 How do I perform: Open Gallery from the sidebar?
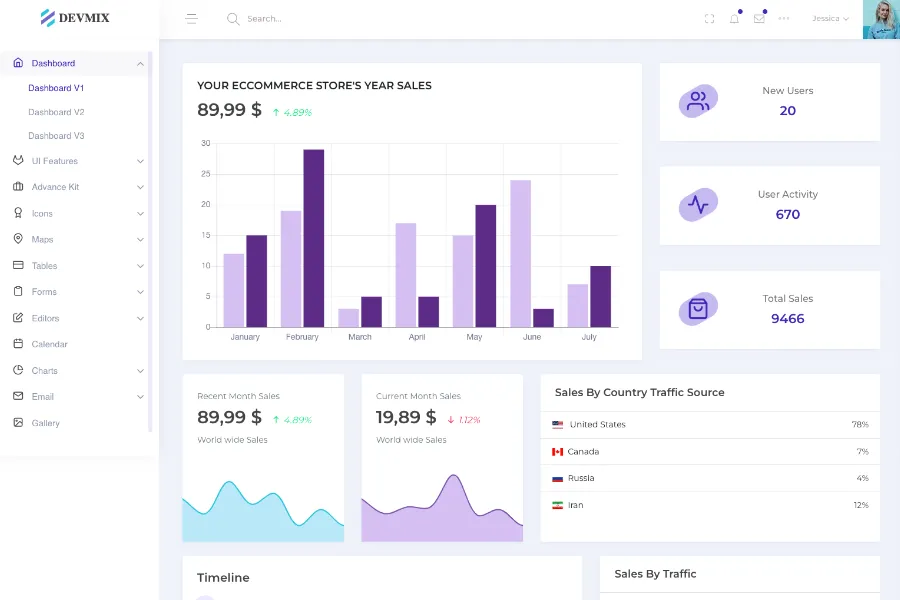tap(45, 423)
